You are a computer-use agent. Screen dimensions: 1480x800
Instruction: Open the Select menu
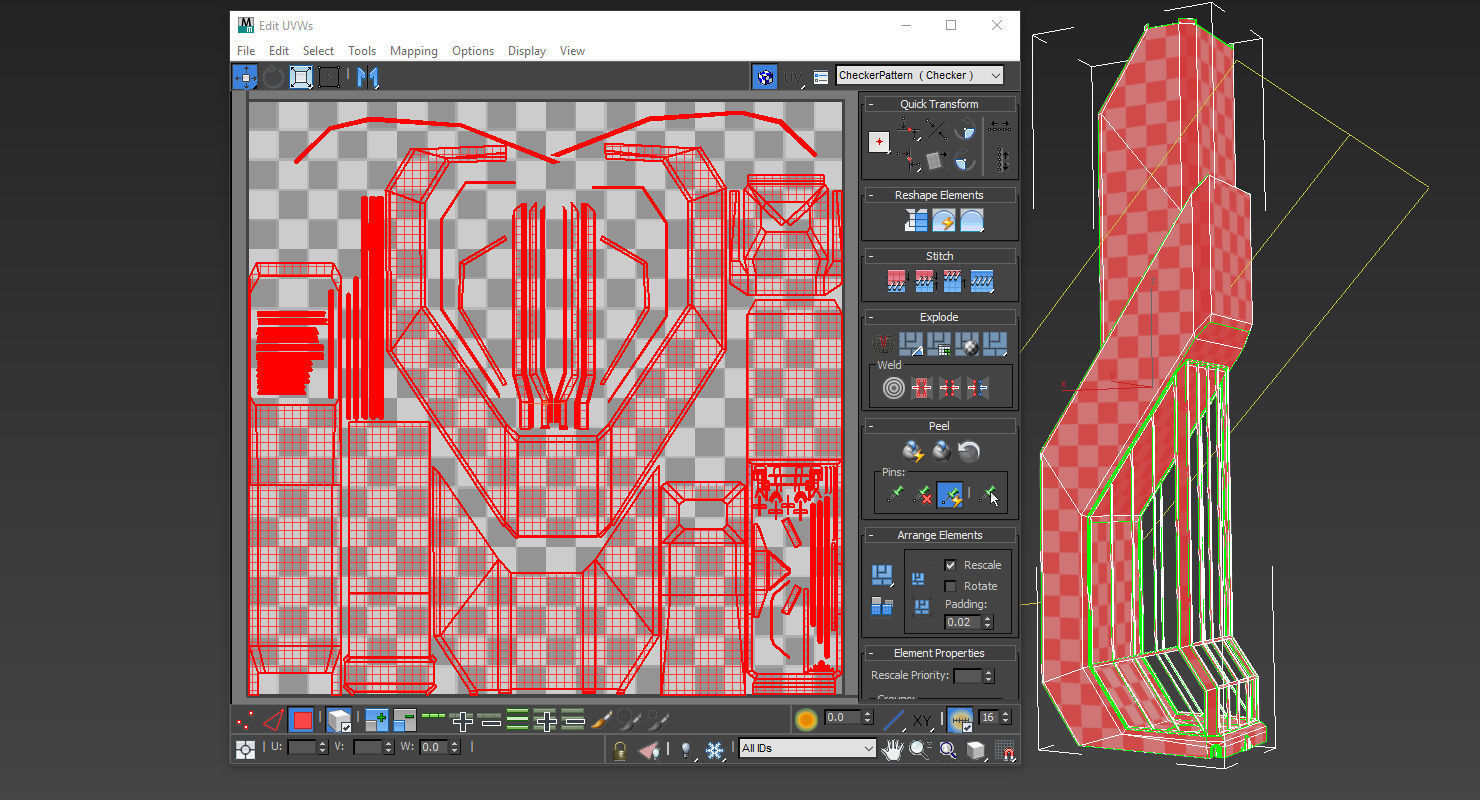point(318,51)
